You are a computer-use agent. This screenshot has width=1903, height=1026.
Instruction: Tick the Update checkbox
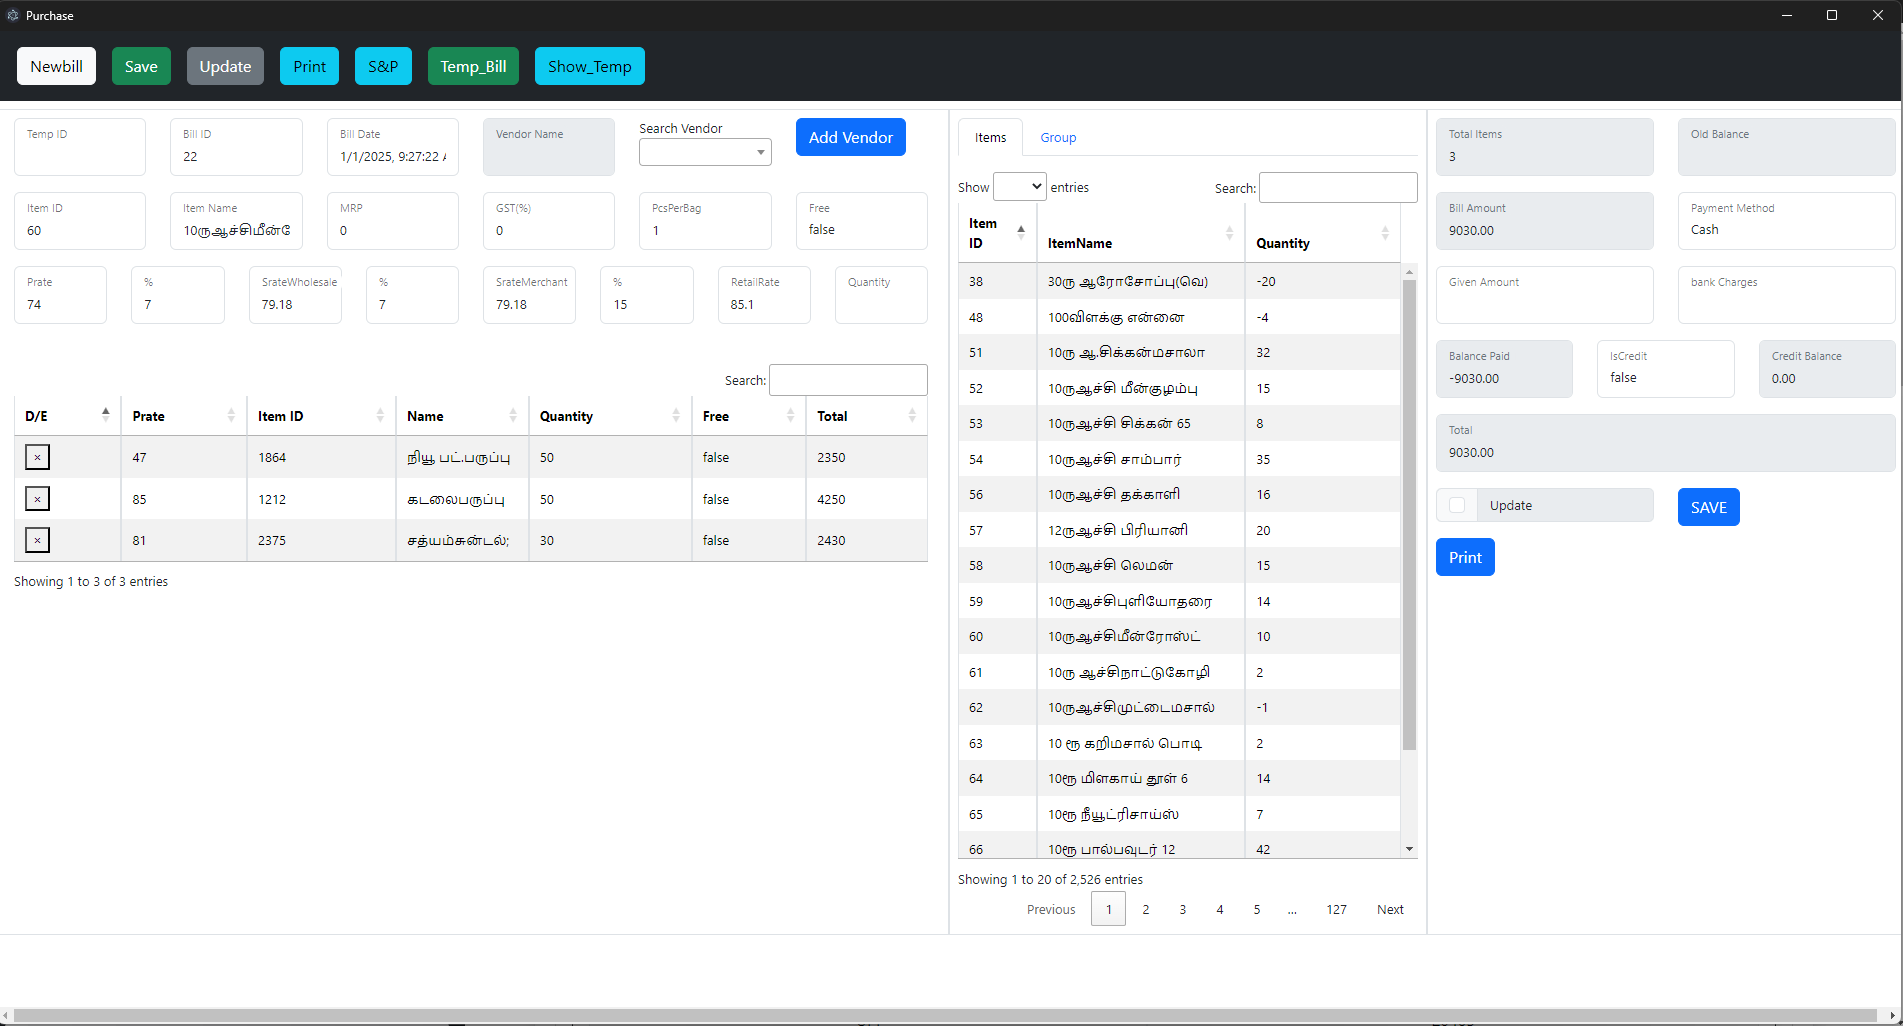pos(1457,506)
